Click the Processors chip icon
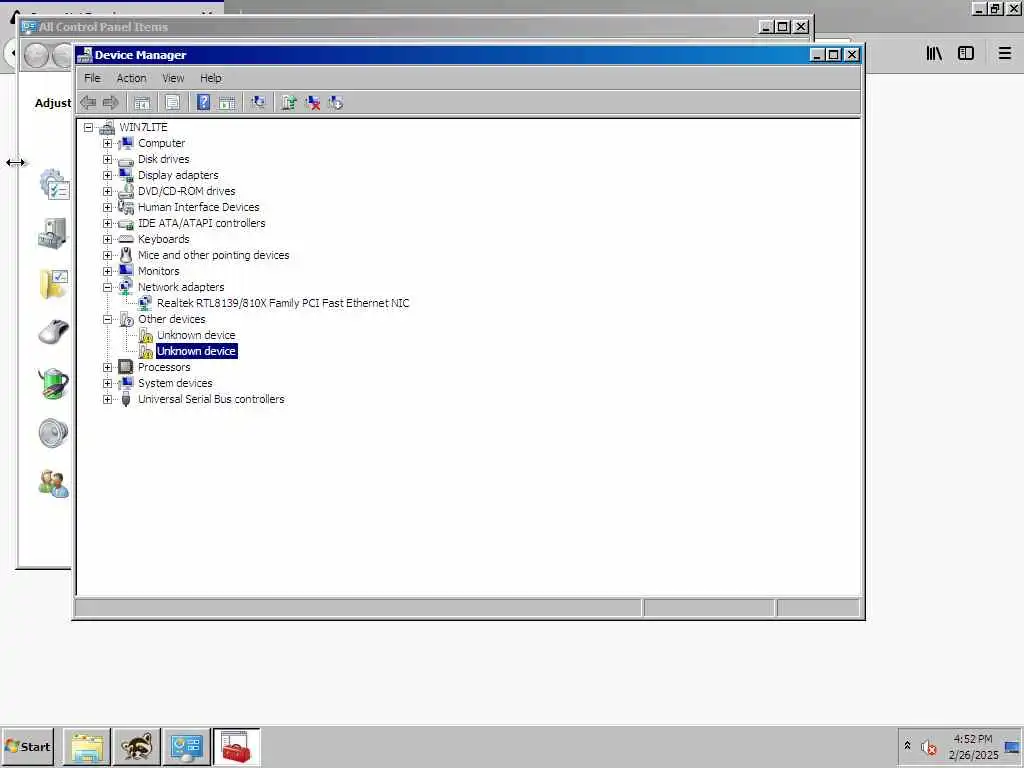Screen dimensions: 1024x768 point(125,367)
